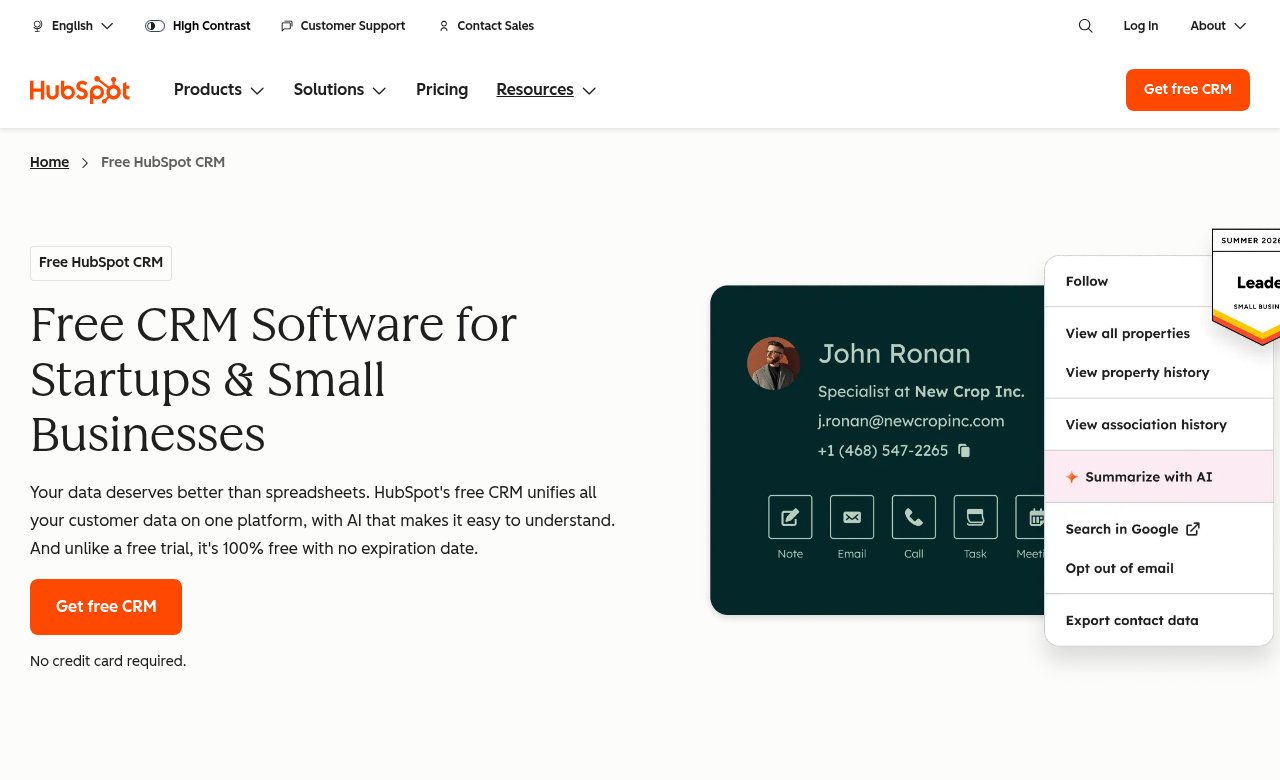This screenshot has height=780, width=1280.
Task: Click 'Specialist at New Crop Inc.' text
Action: click(921, 392)
